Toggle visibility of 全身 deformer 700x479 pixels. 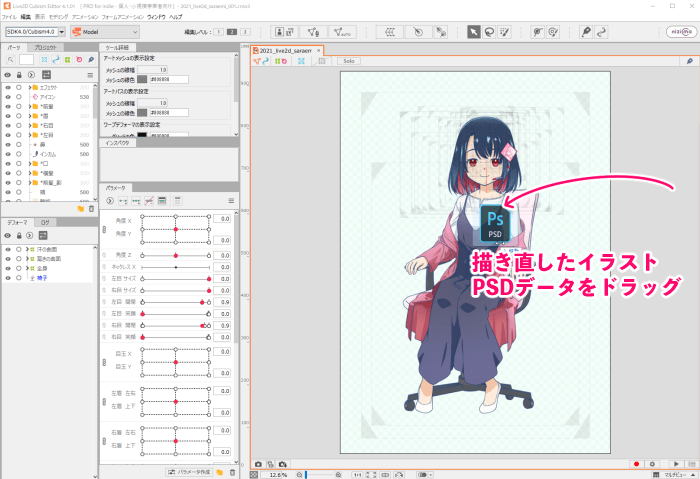coord(8,268)
